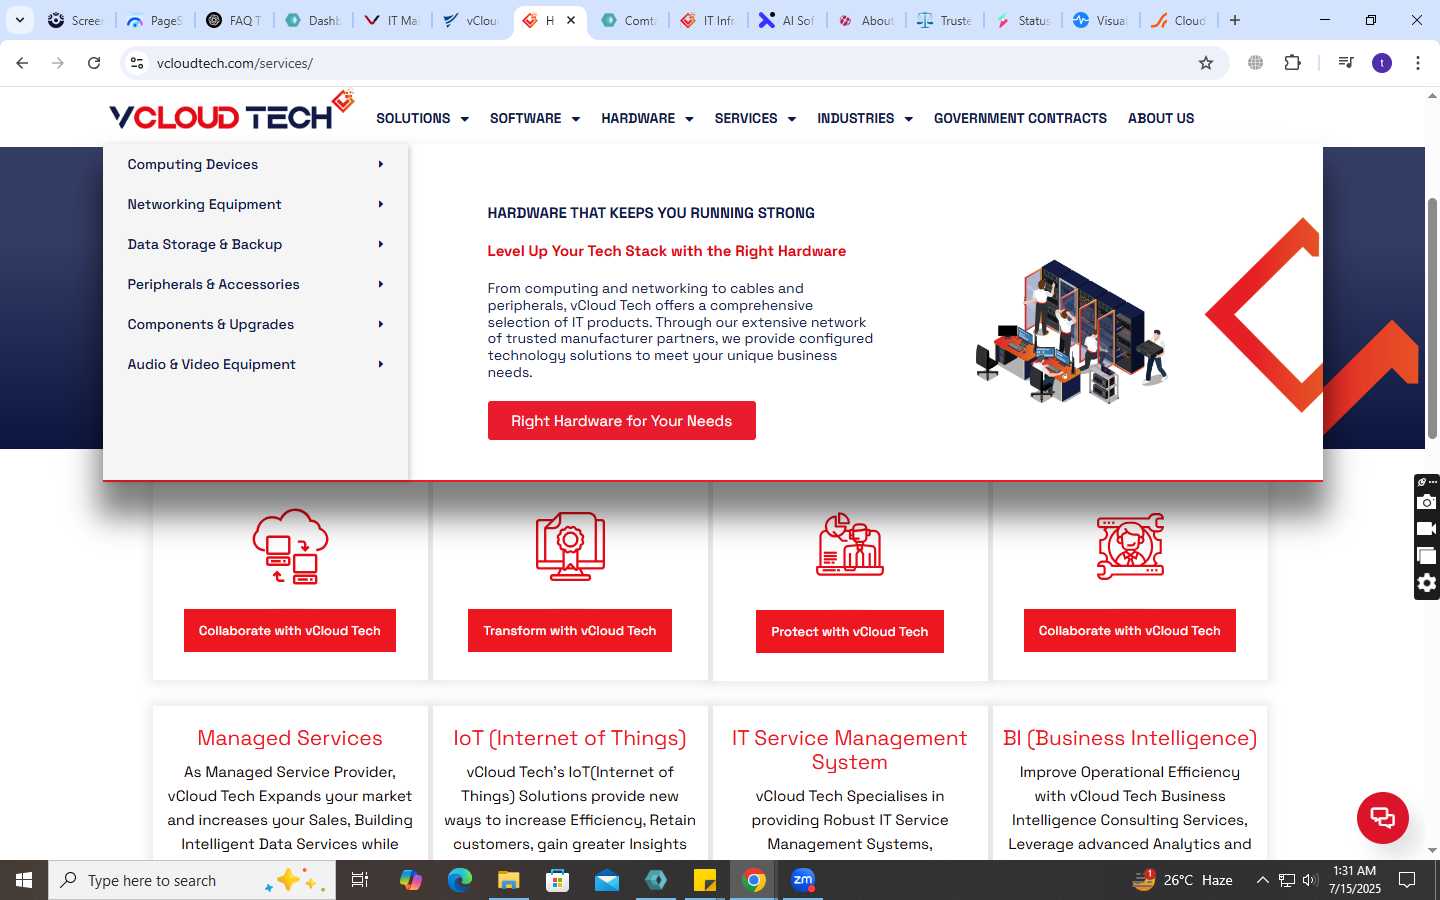1440x900 pixels.
Task: Open Chrome three-dot menu
Action: pos(1418,63)
